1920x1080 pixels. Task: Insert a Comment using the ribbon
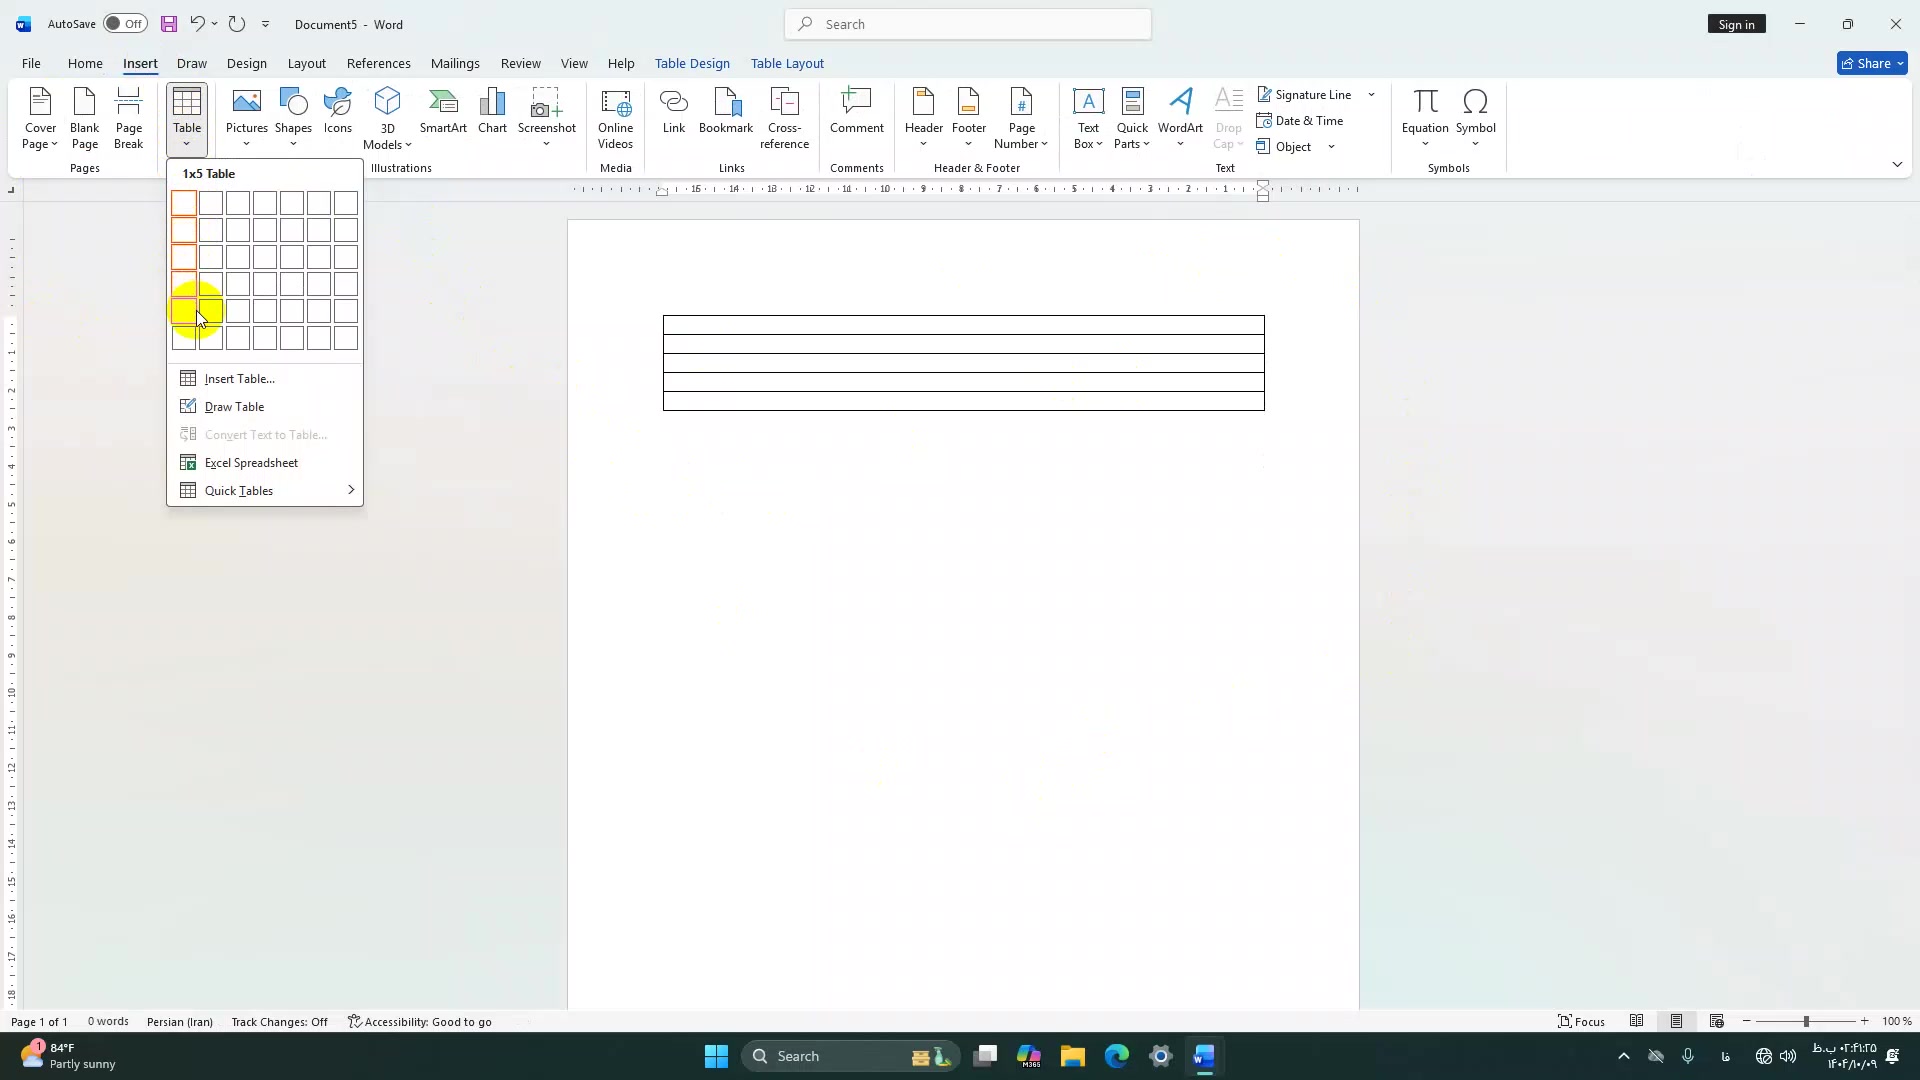(x=856, y=111)
